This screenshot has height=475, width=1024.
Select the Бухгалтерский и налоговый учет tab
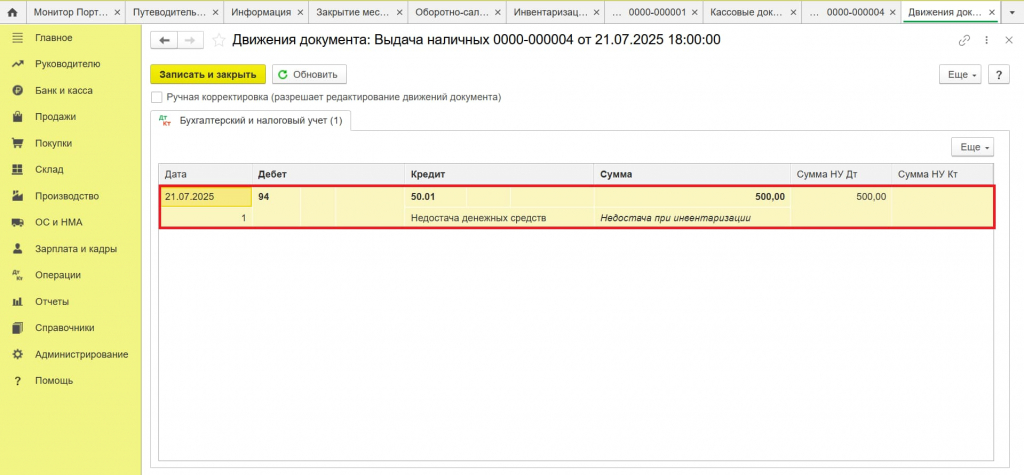pos(251,121)
